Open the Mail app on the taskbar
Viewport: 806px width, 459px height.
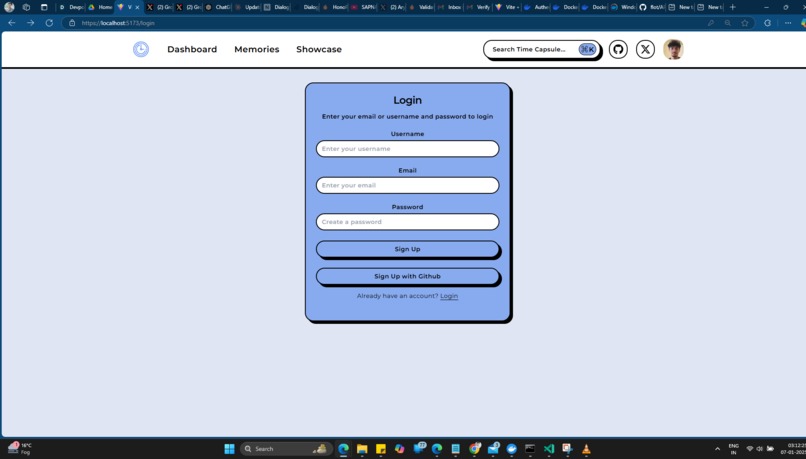click(493, 449)
